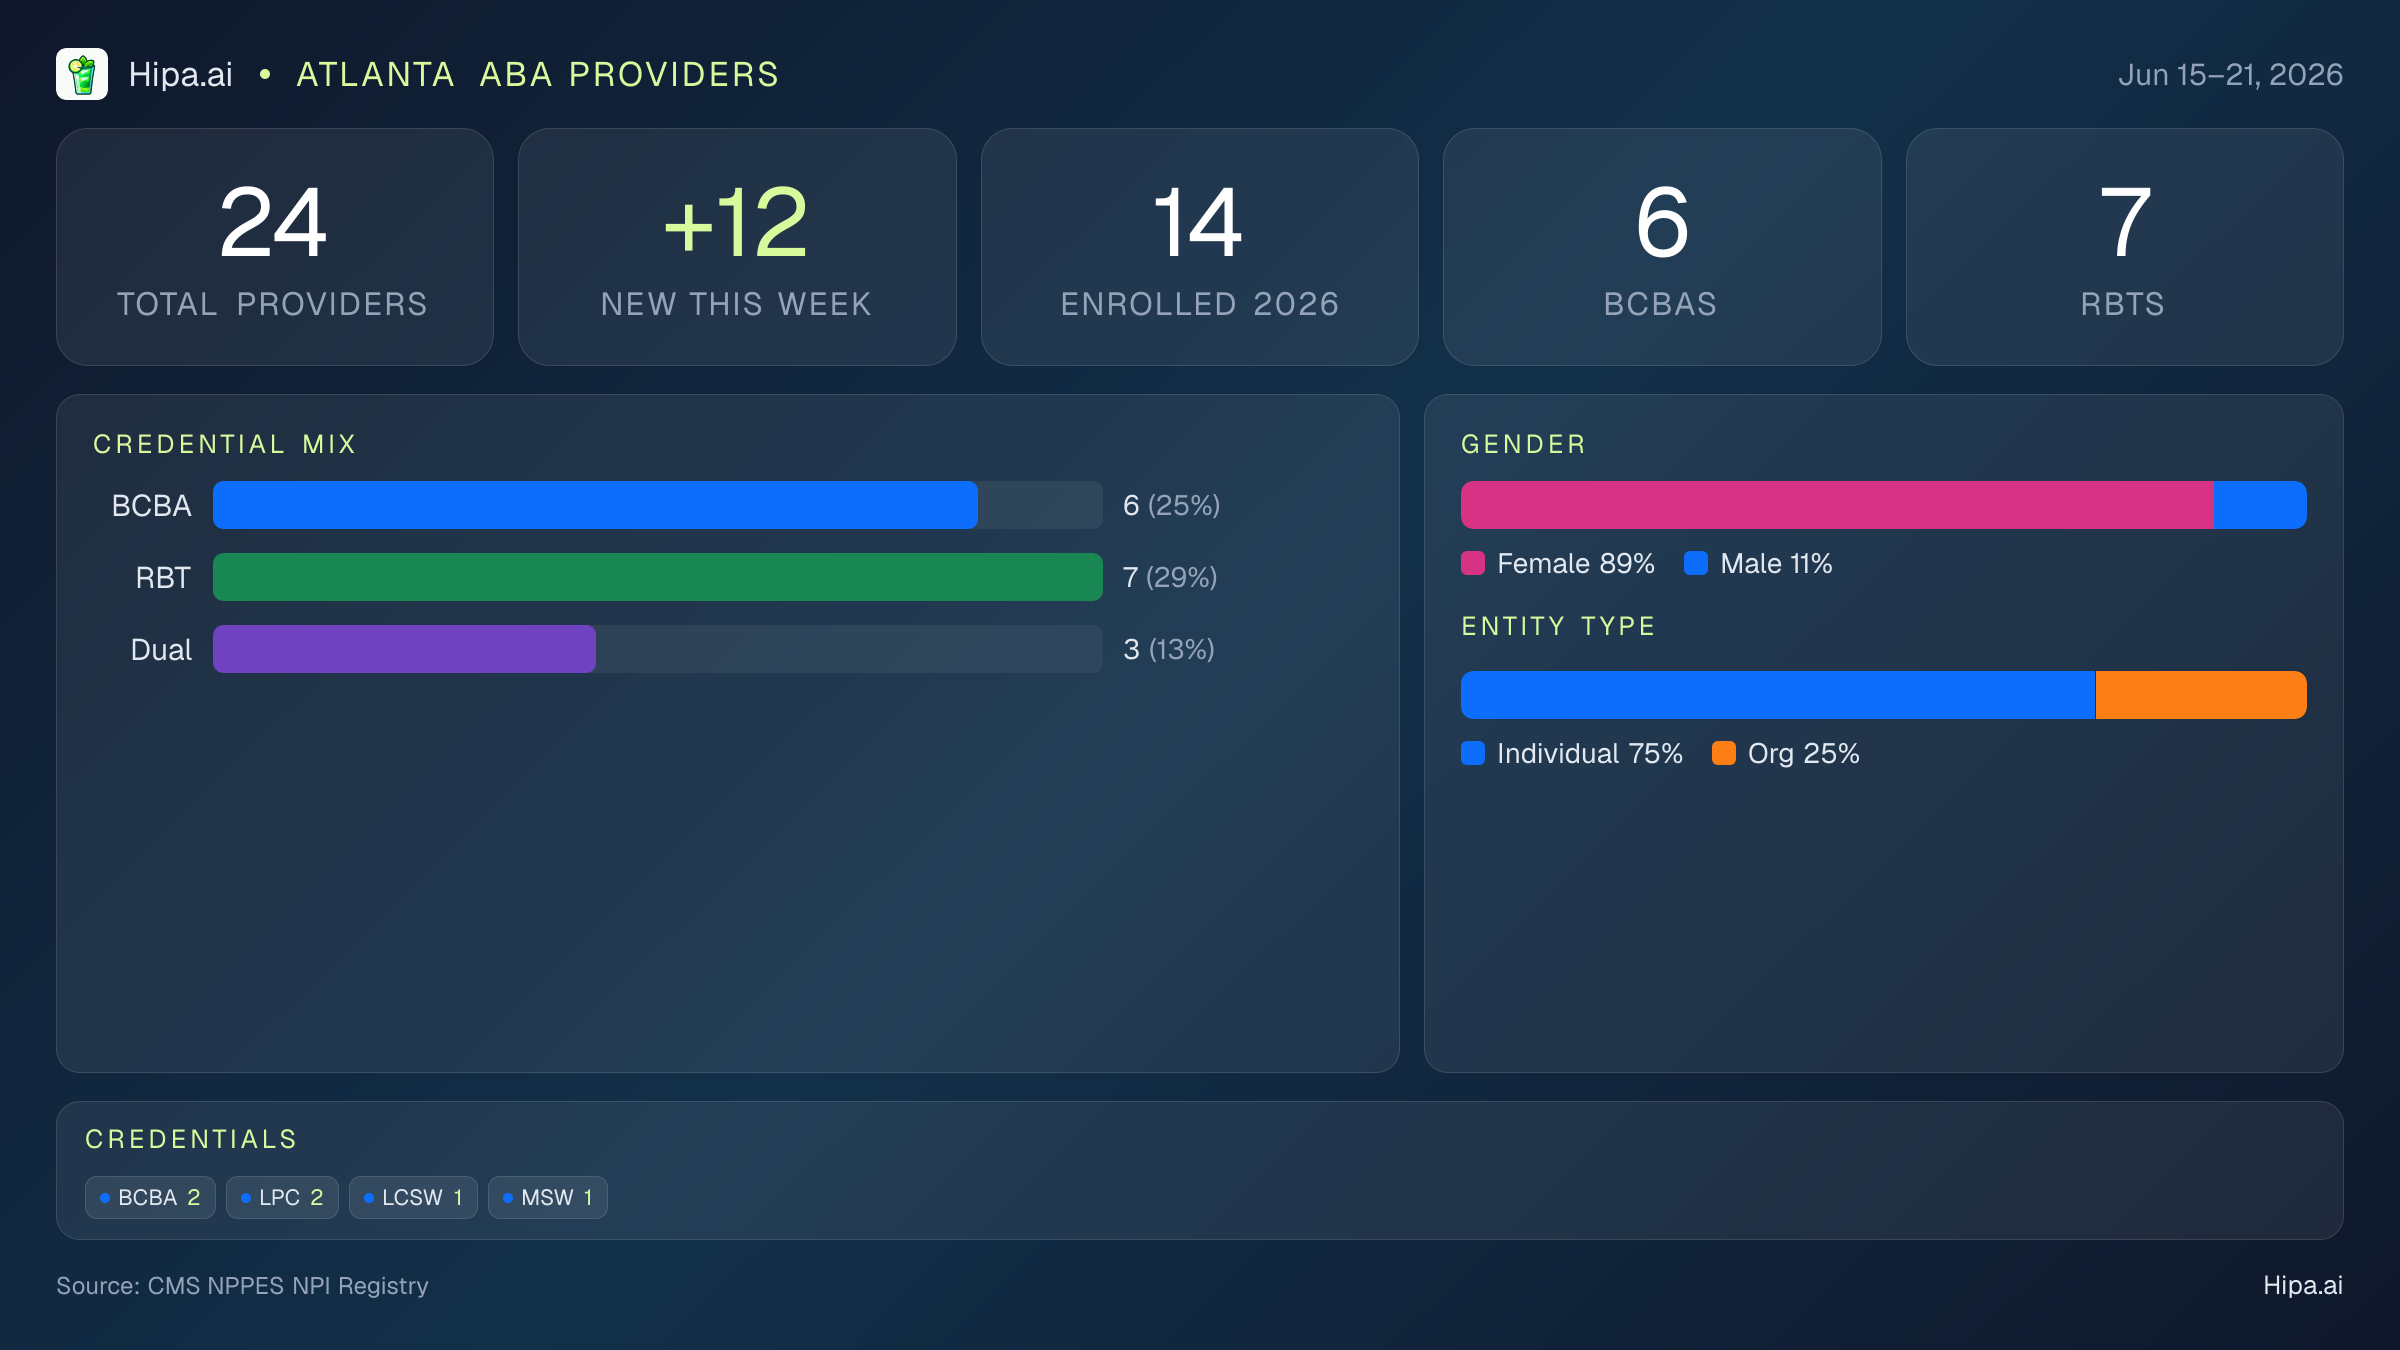The height and width of the screenshot is (1350, 2400).
Task: Select the LPC 2 credential chip
Action: point(282,1197)
